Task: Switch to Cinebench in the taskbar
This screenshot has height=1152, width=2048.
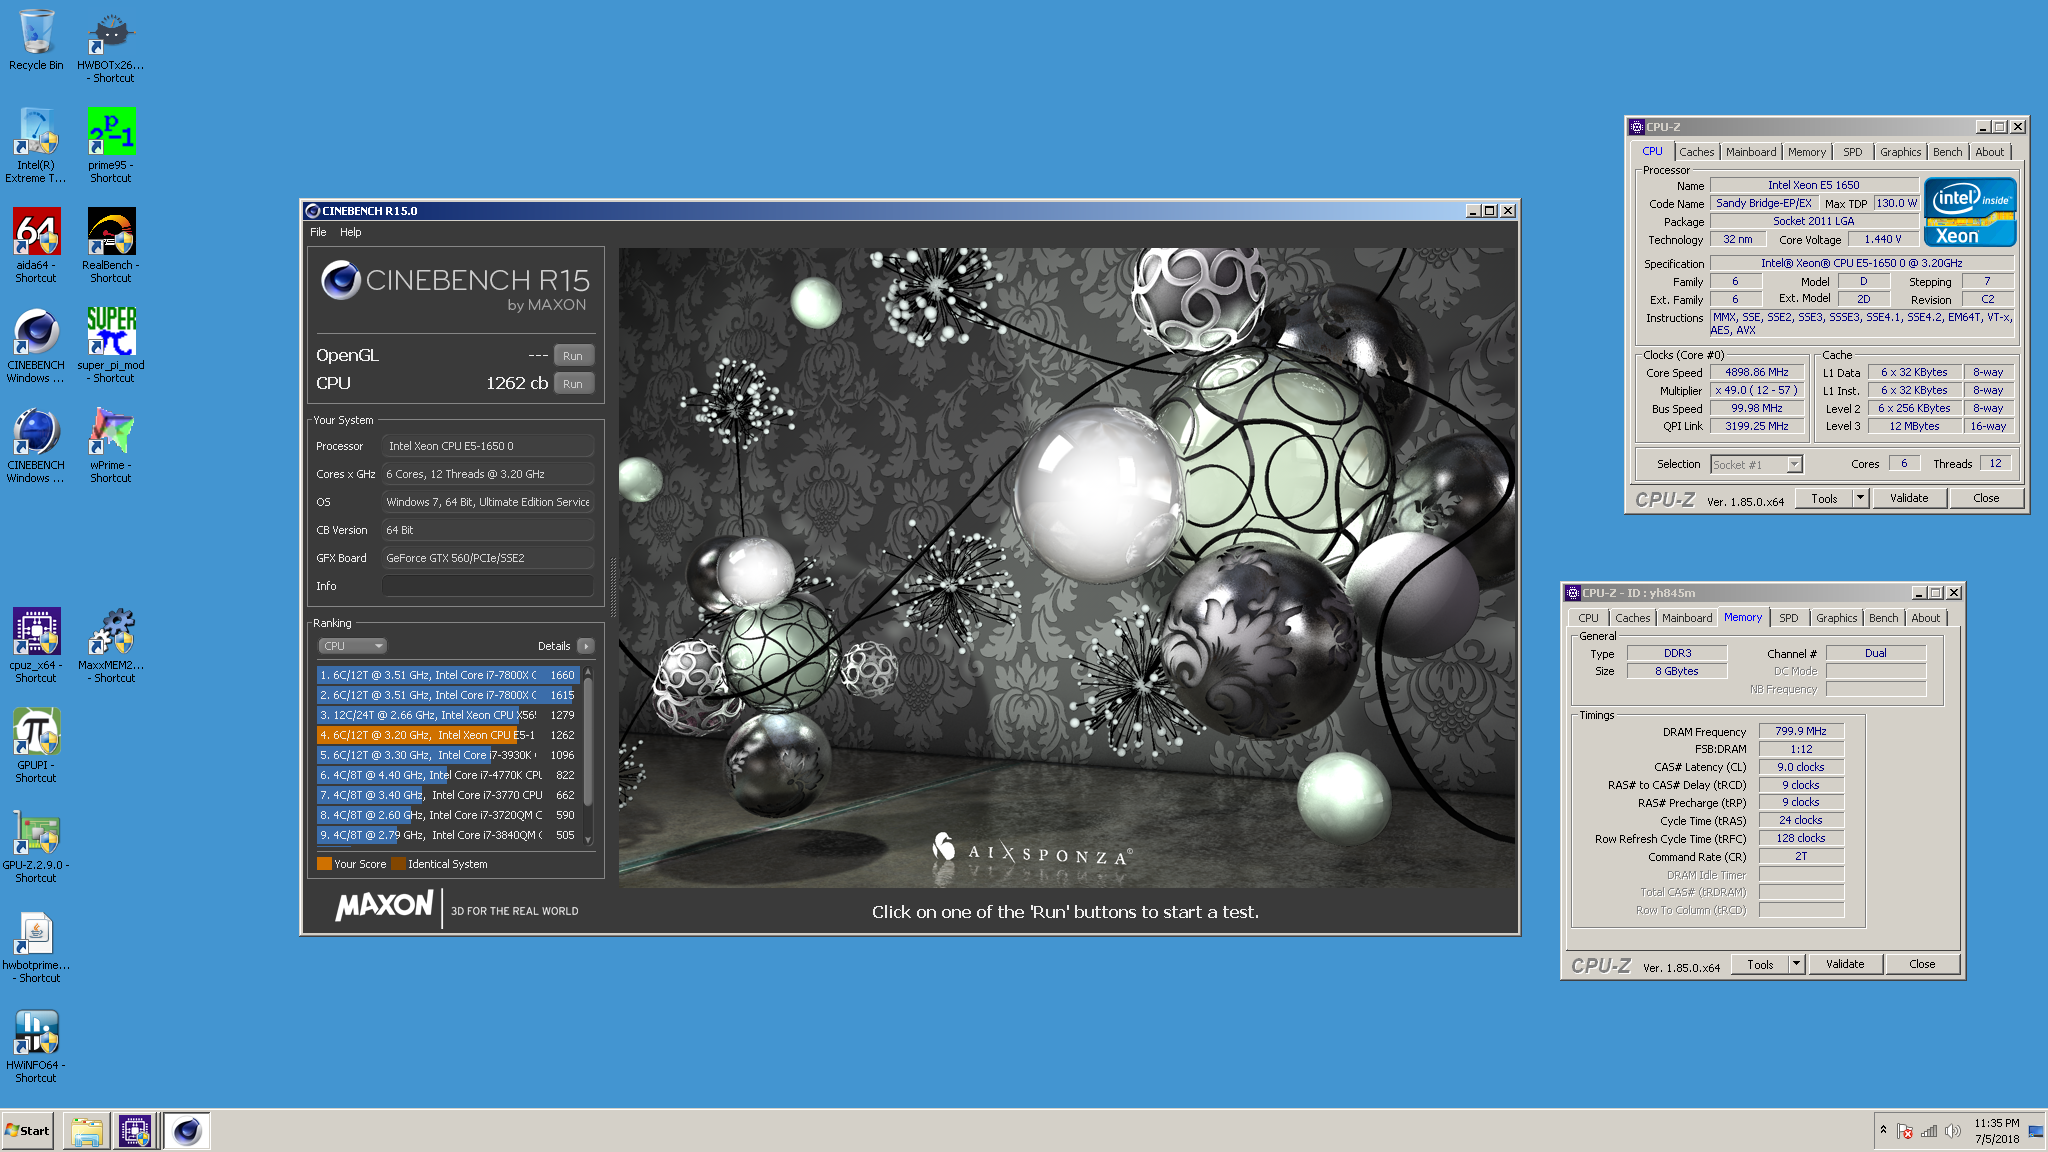Action: point(186,1131)
